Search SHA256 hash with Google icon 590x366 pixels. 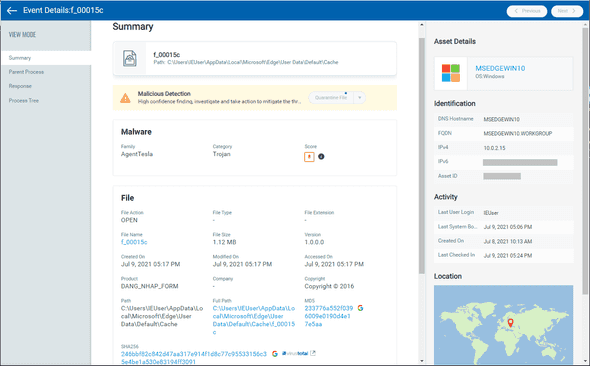[275, 354]
